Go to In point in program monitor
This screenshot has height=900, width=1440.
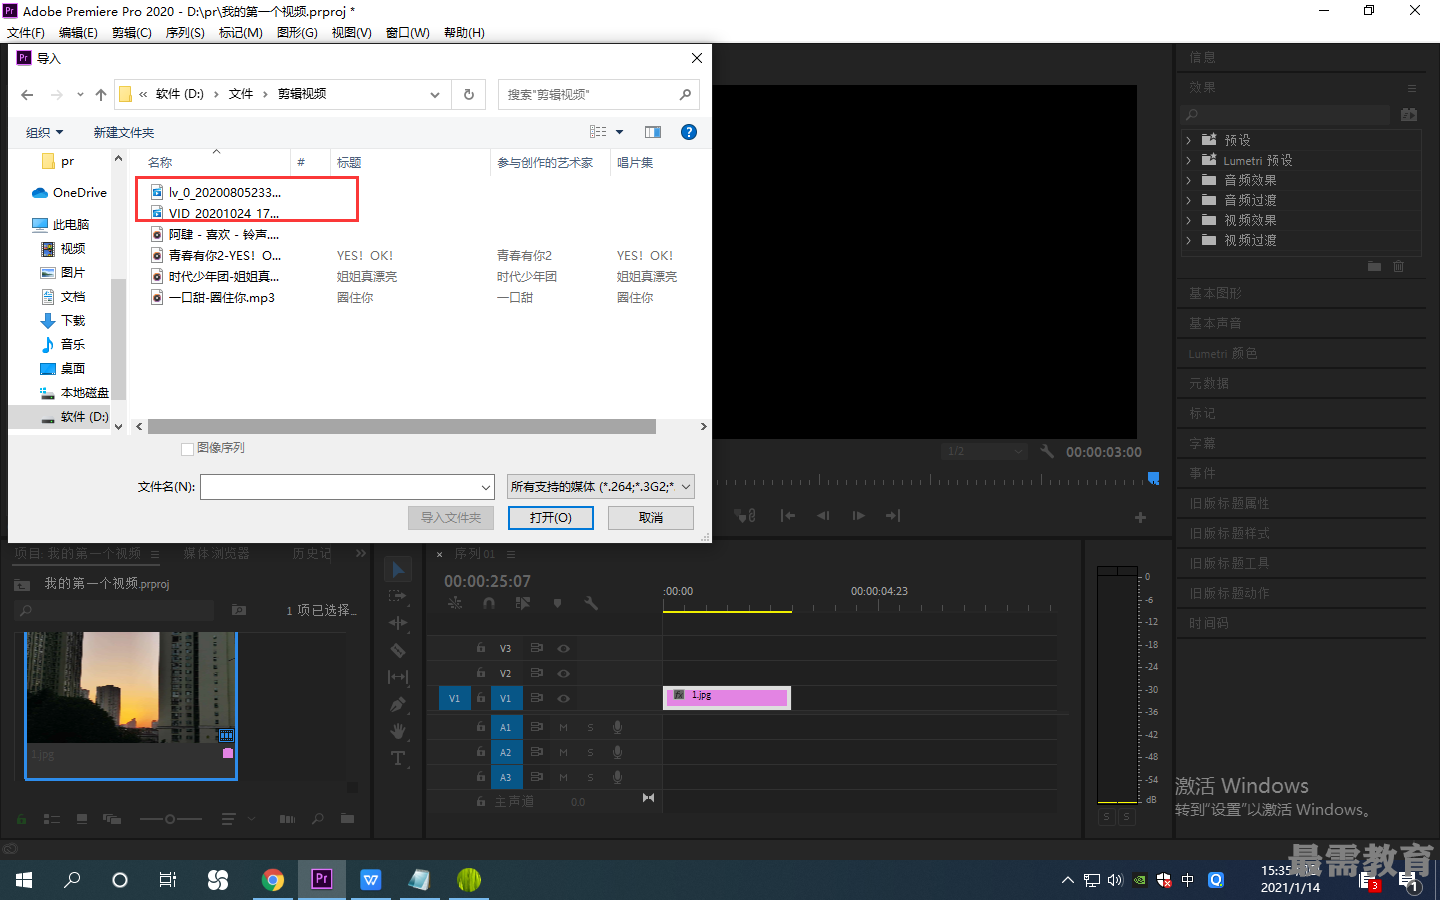click(x=788, y=516)
